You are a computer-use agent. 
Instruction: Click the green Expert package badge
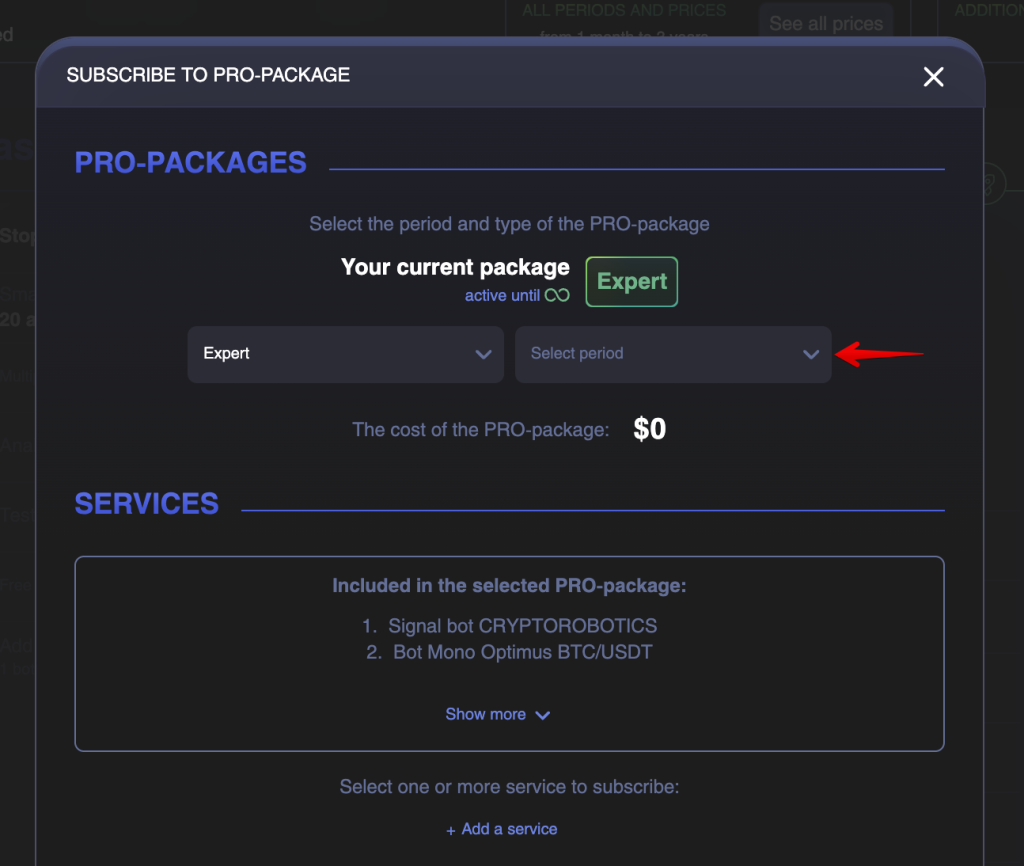(632, 281)
